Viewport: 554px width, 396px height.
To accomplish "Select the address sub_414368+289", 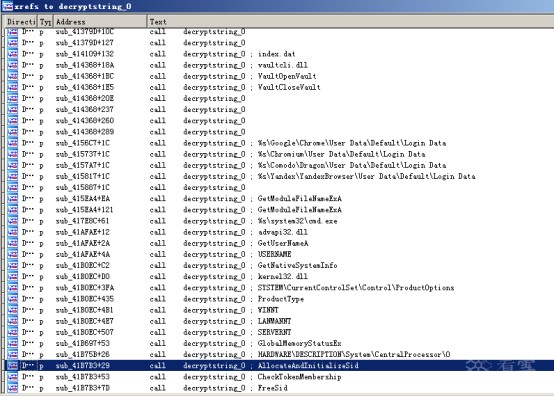I will (85, 132).
